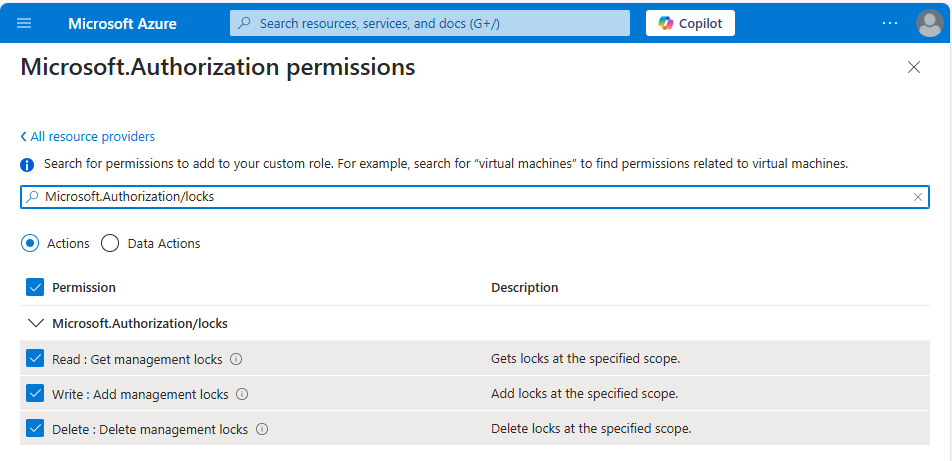Collapse the Microsoft.Authorization/locks group
The width and height of the screenshot is (952, 461).
click(36, 324)
